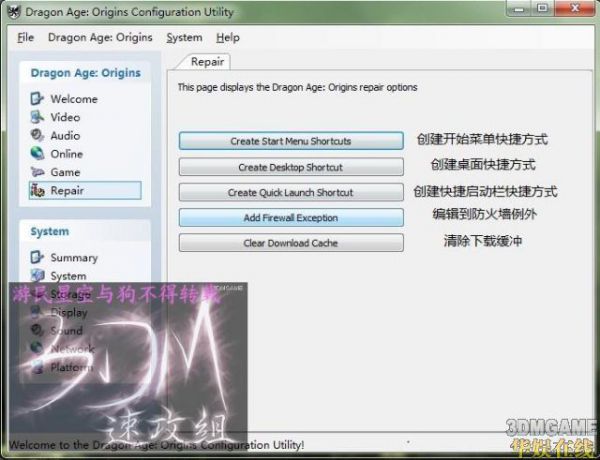Click the Online globe icon
This screenshot has width=600, height=460.
point(38,154)
